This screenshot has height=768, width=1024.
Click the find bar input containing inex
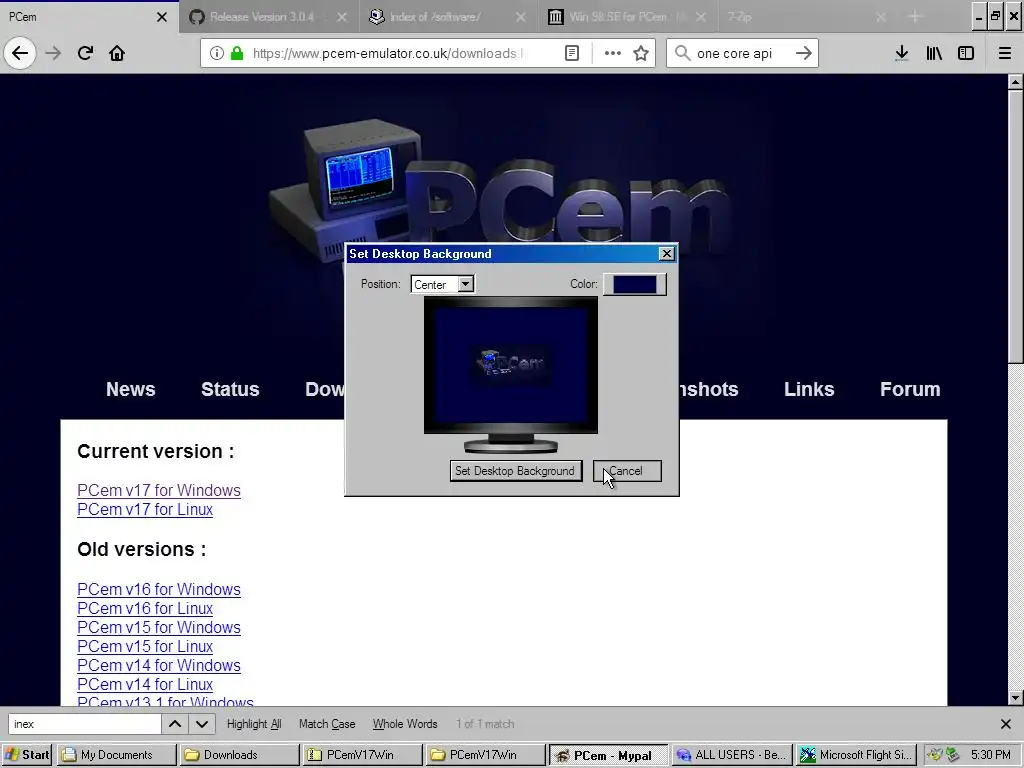[84, 724]
